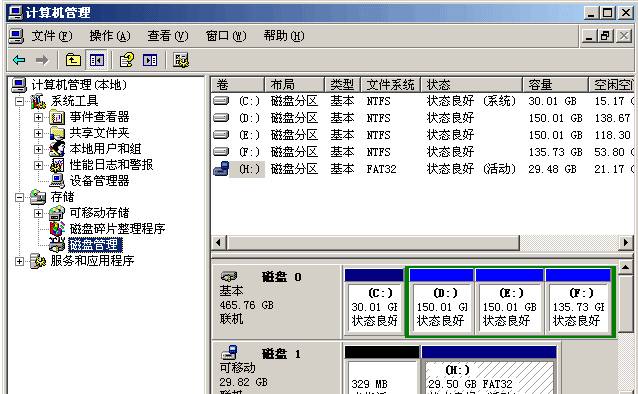This screenshot has width=638, height=394.
Task: Click the FAT32 file system cell
Action: pyautogui.click(x=381, y=169)
